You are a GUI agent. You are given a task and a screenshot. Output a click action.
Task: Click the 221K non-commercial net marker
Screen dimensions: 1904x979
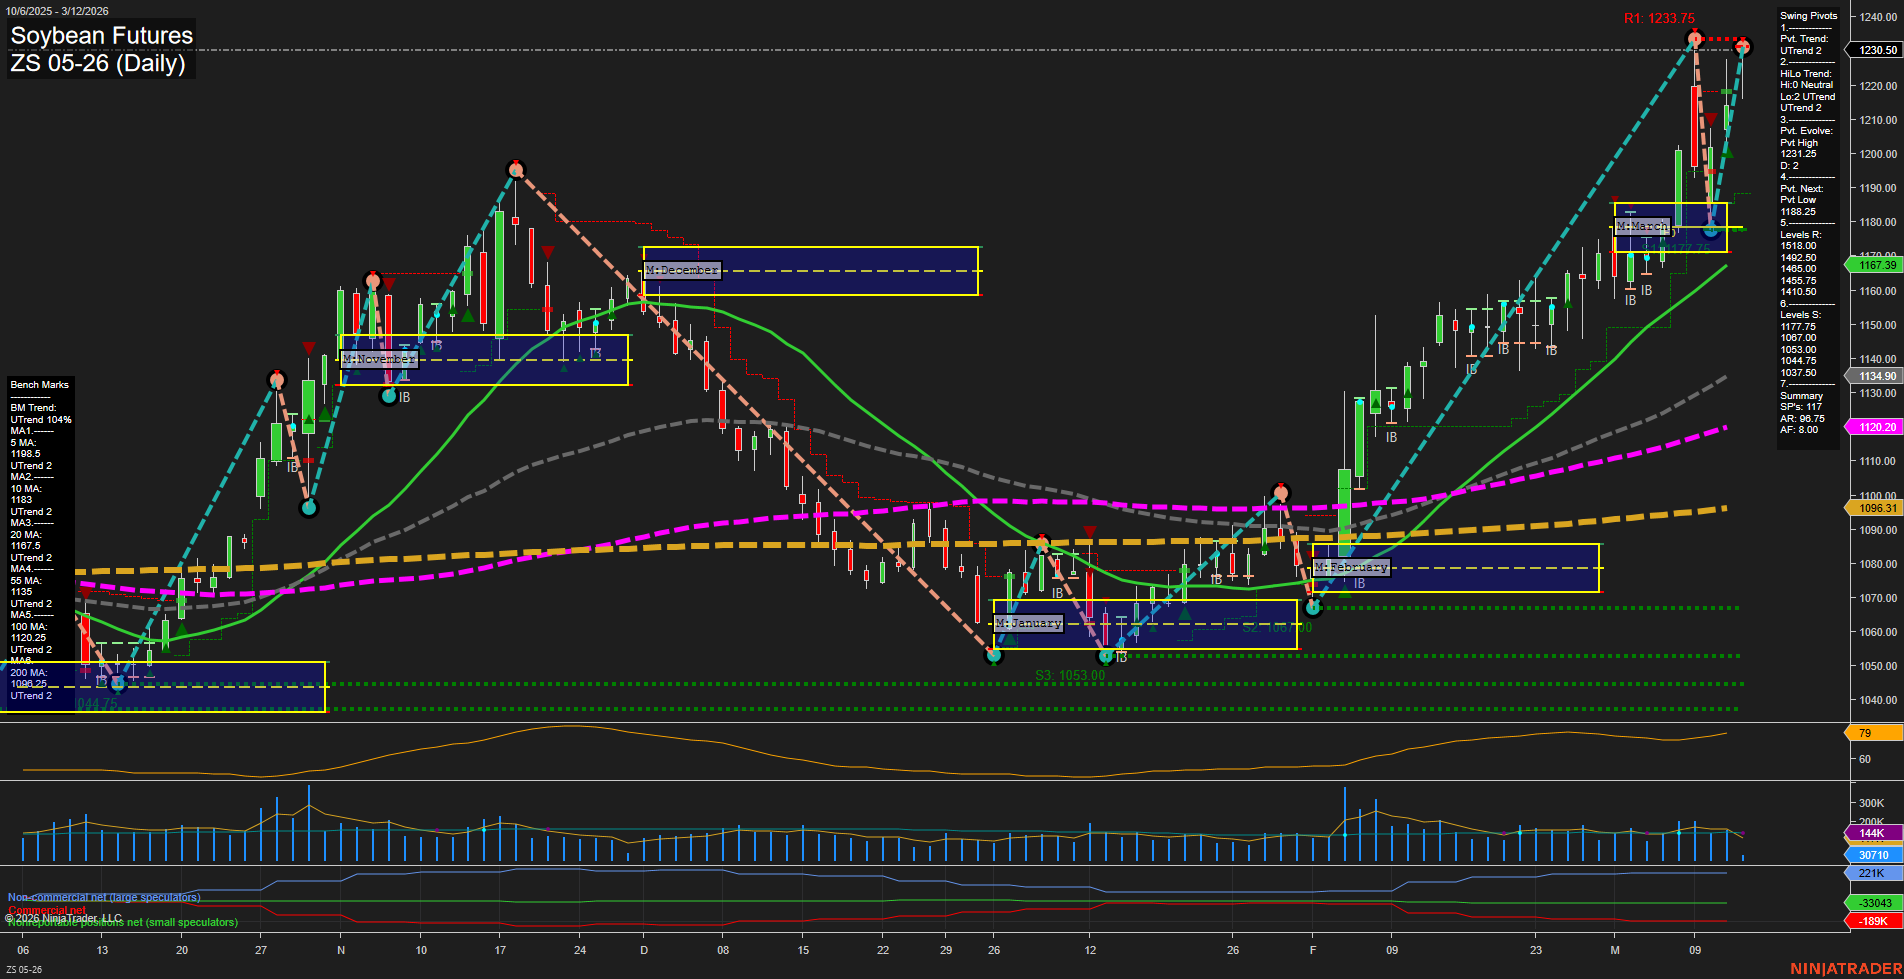coord(1873,873)
